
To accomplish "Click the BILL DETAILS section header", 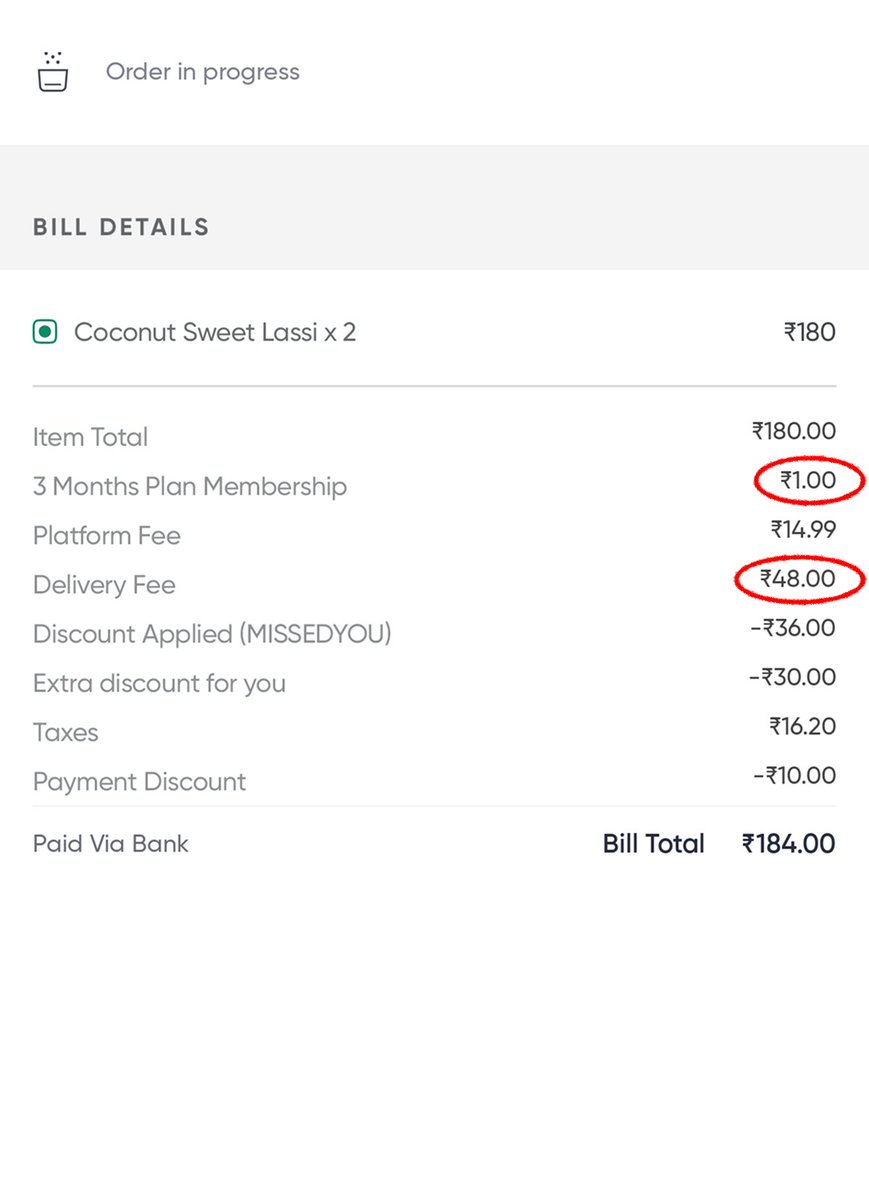I will [121, 227].
